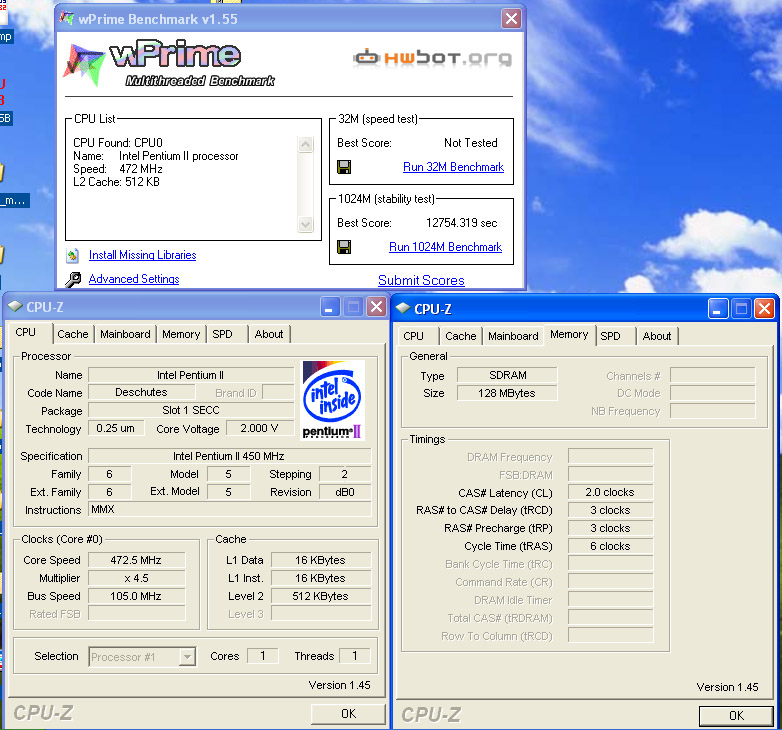Image resolution: width=782 pixels, height=730 pixels.
Task: Run the 1024M Benchmark
Action: (445, 247)
